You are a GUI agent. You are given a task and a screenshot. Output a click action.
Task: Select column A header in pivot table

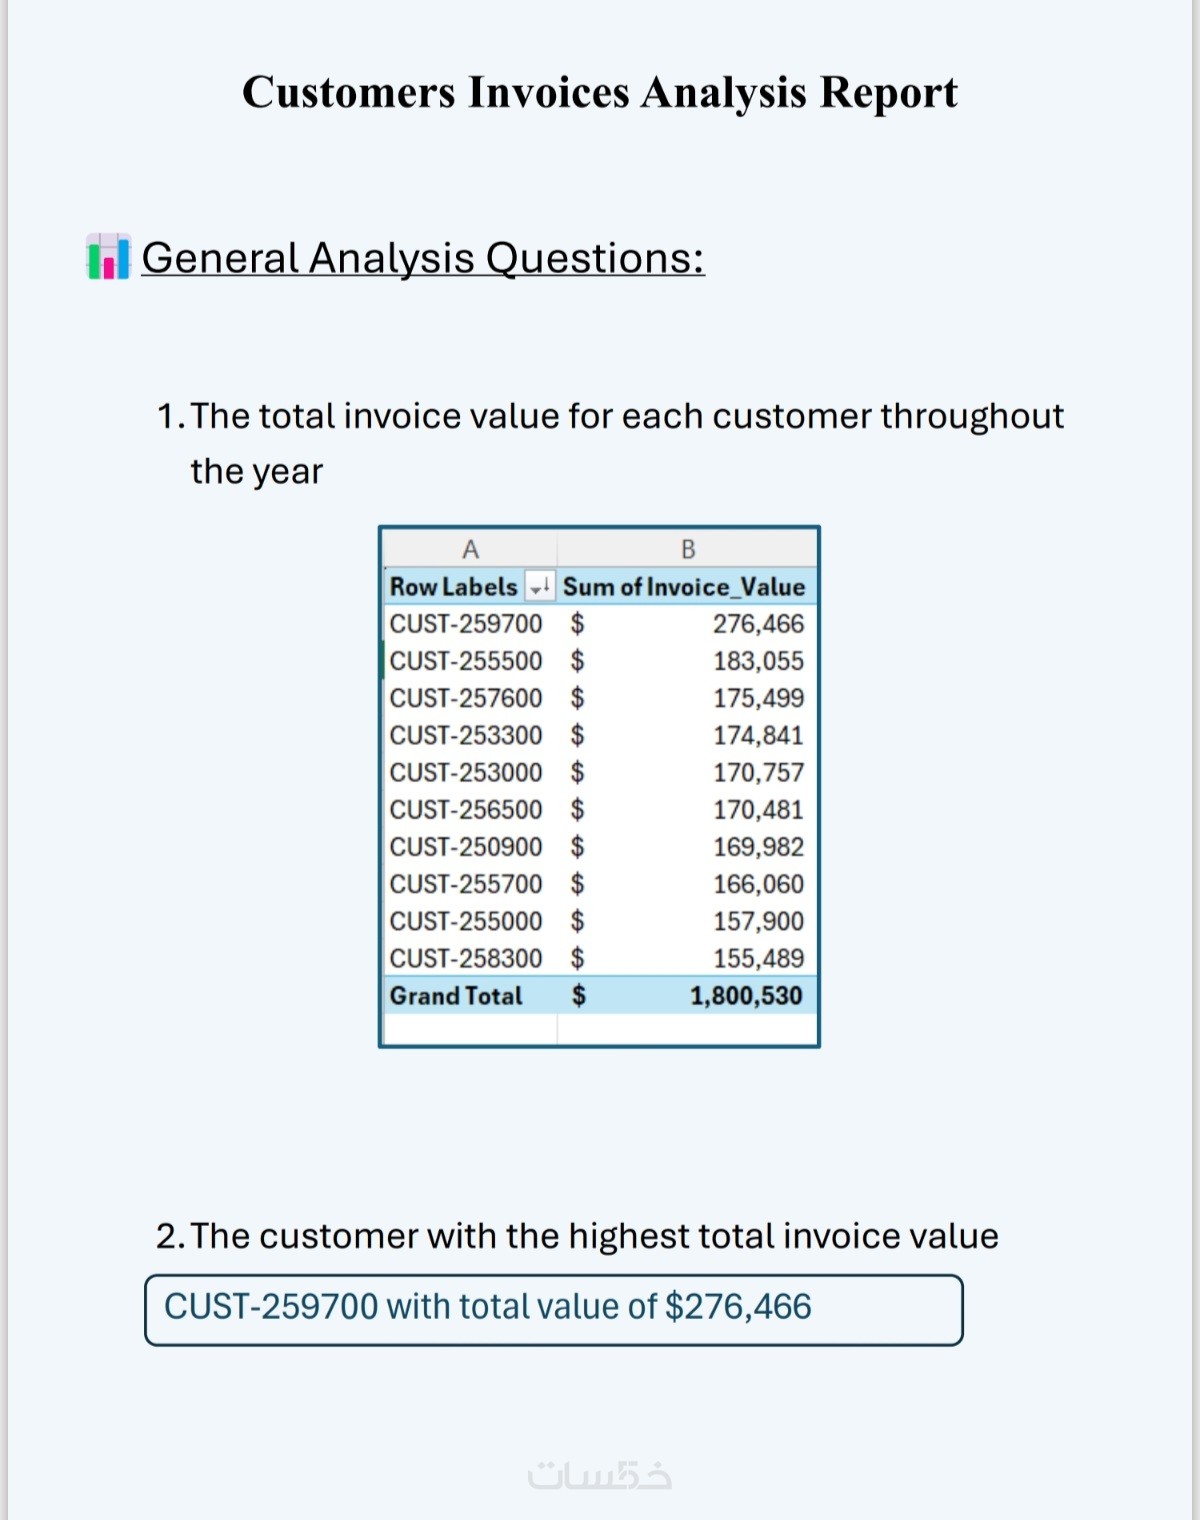click(470, 549)
